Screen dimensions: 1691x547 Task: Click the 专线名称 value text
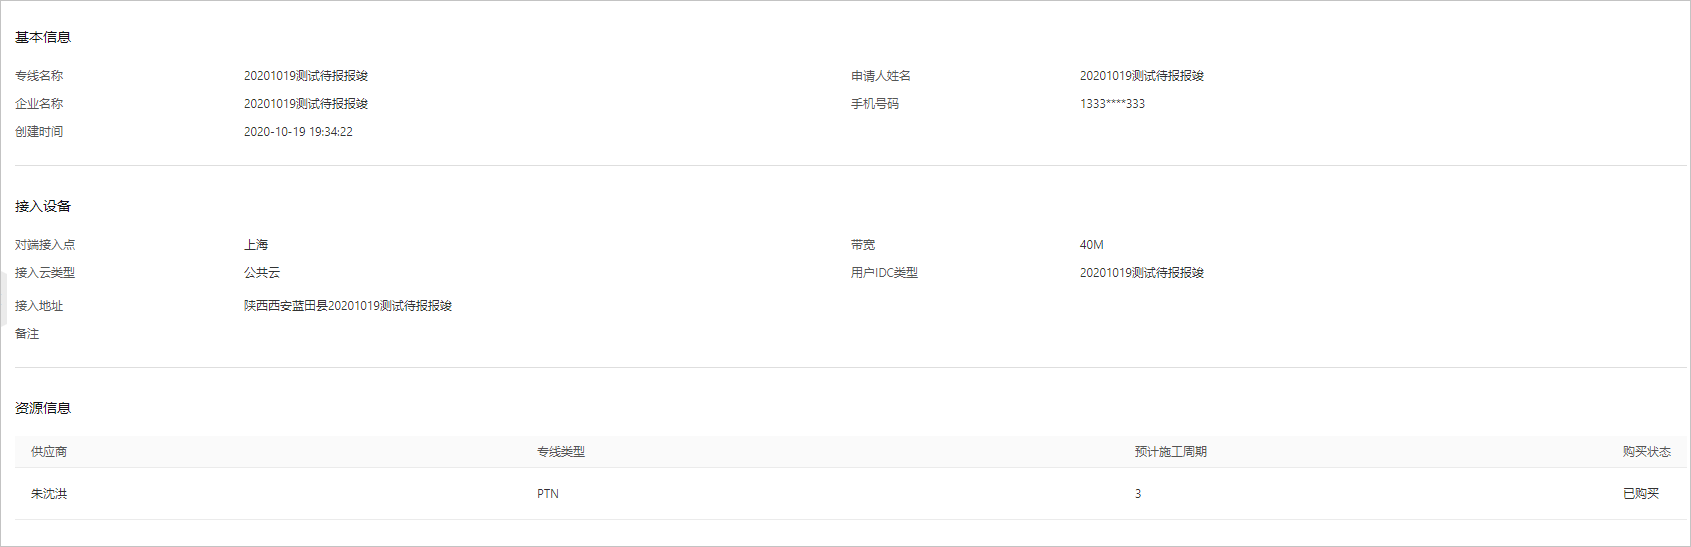point(306,76)
